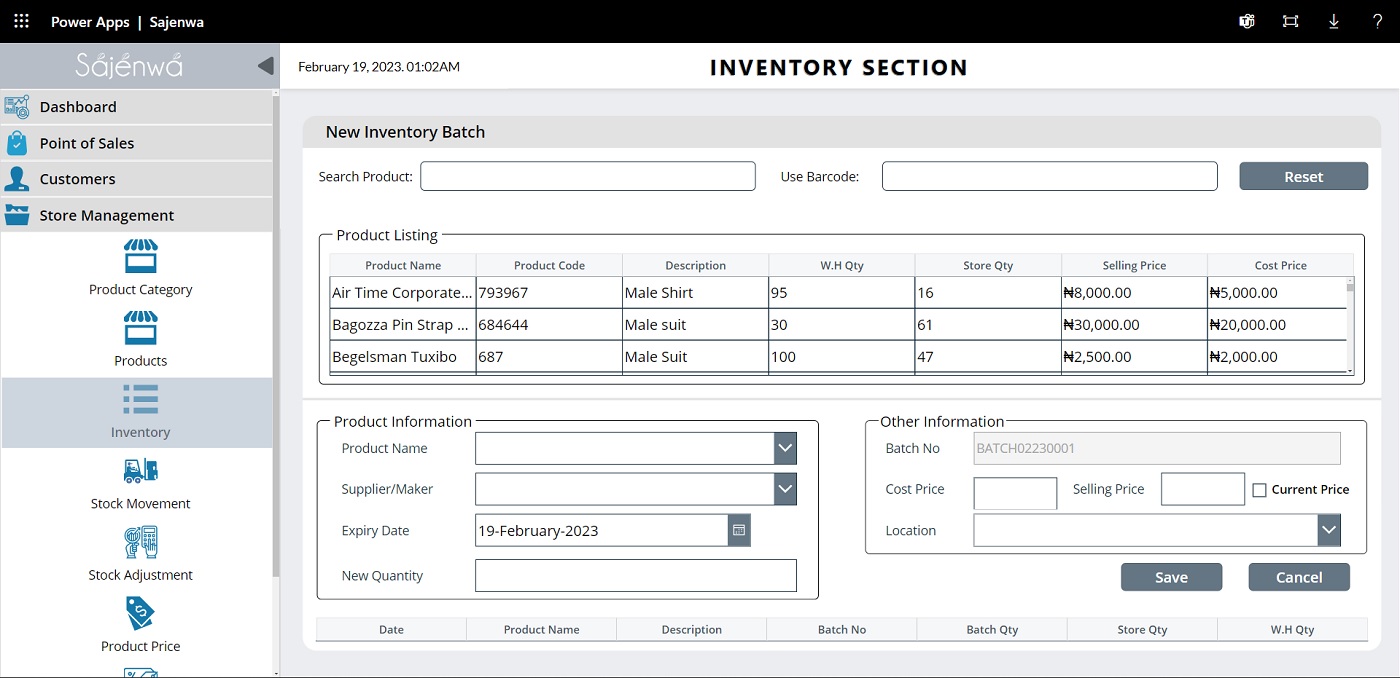Expand the Location dropdown
Screen dimensions: 1400x678
[x=1328, y=530]
